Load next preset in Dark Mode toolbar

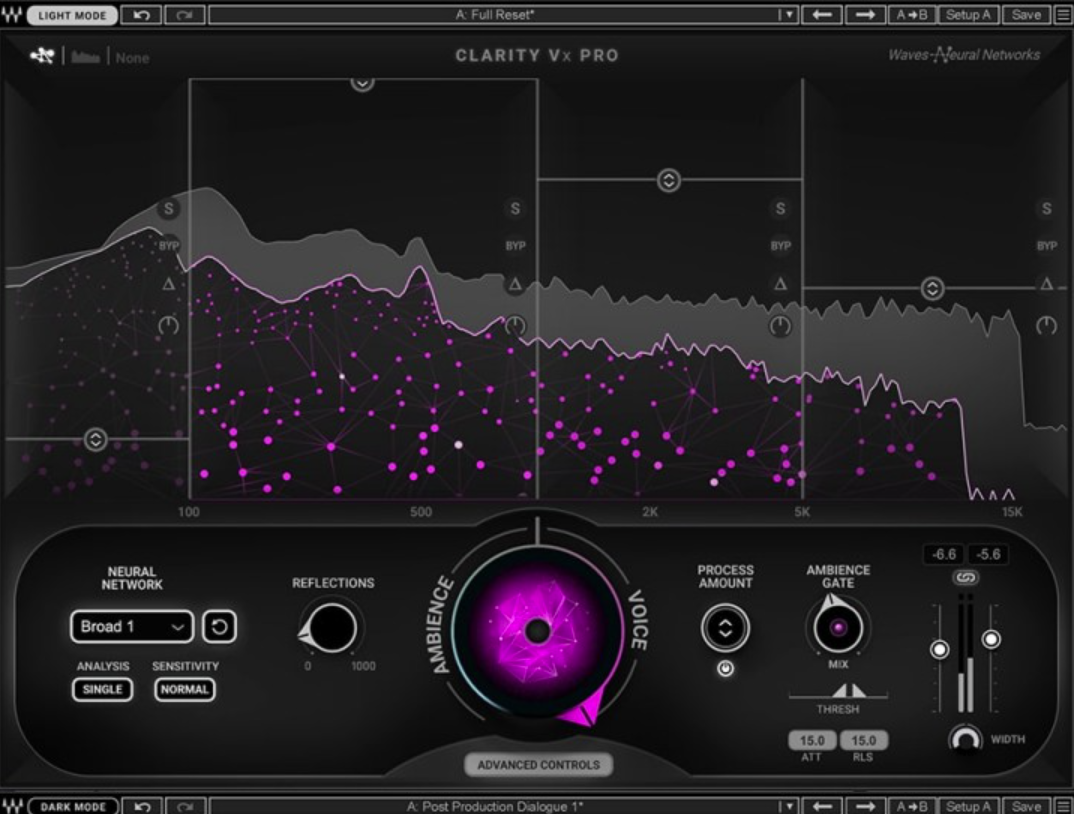coord(865,806)
